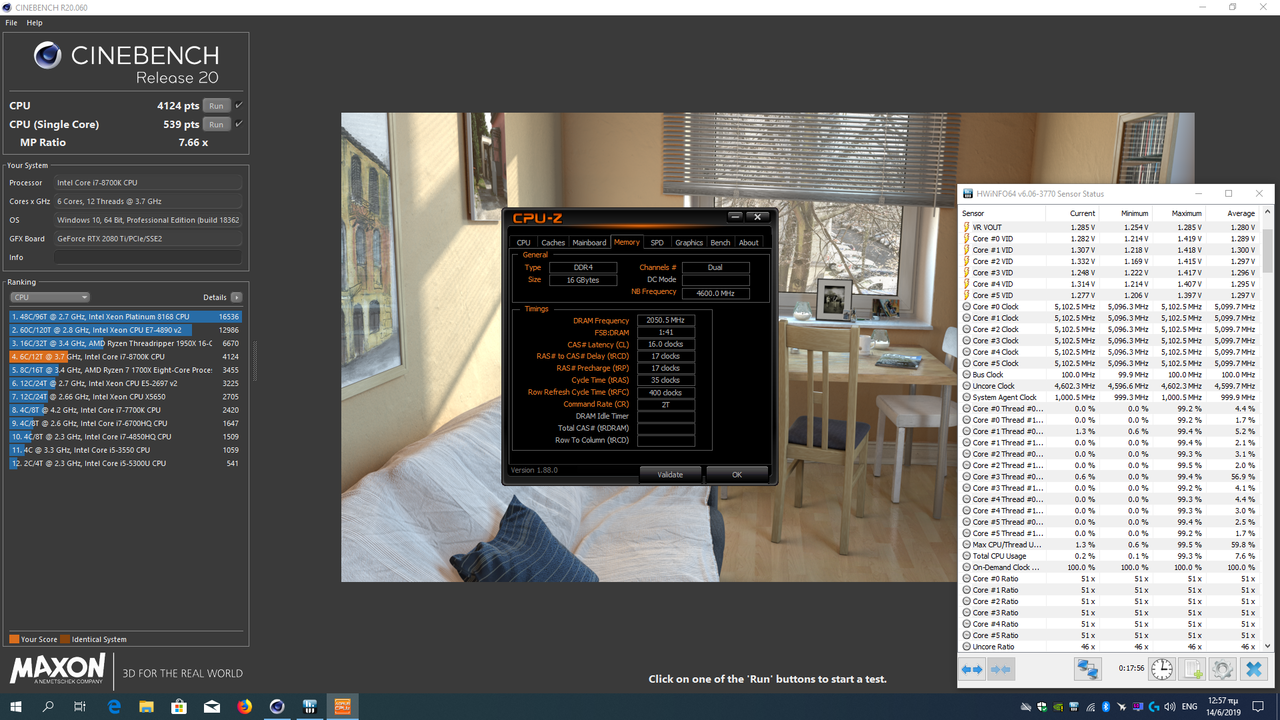Open NVIDIA tray icon
The width and height of the screenshot is (1280, 720).
[x=1058, y=707]
